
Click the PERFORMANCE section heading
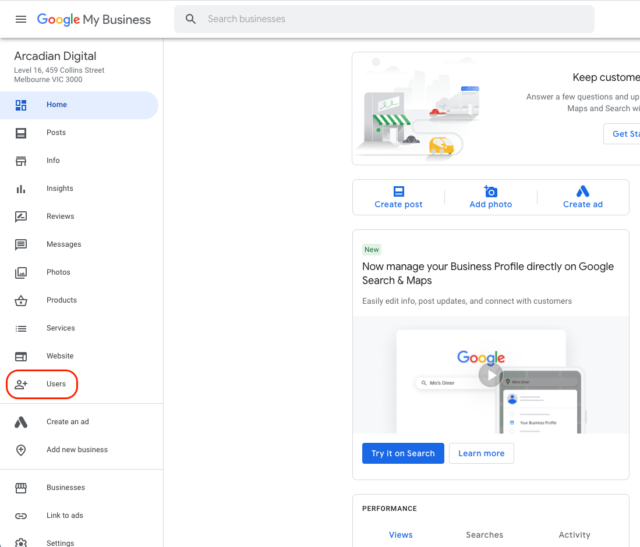389,509
